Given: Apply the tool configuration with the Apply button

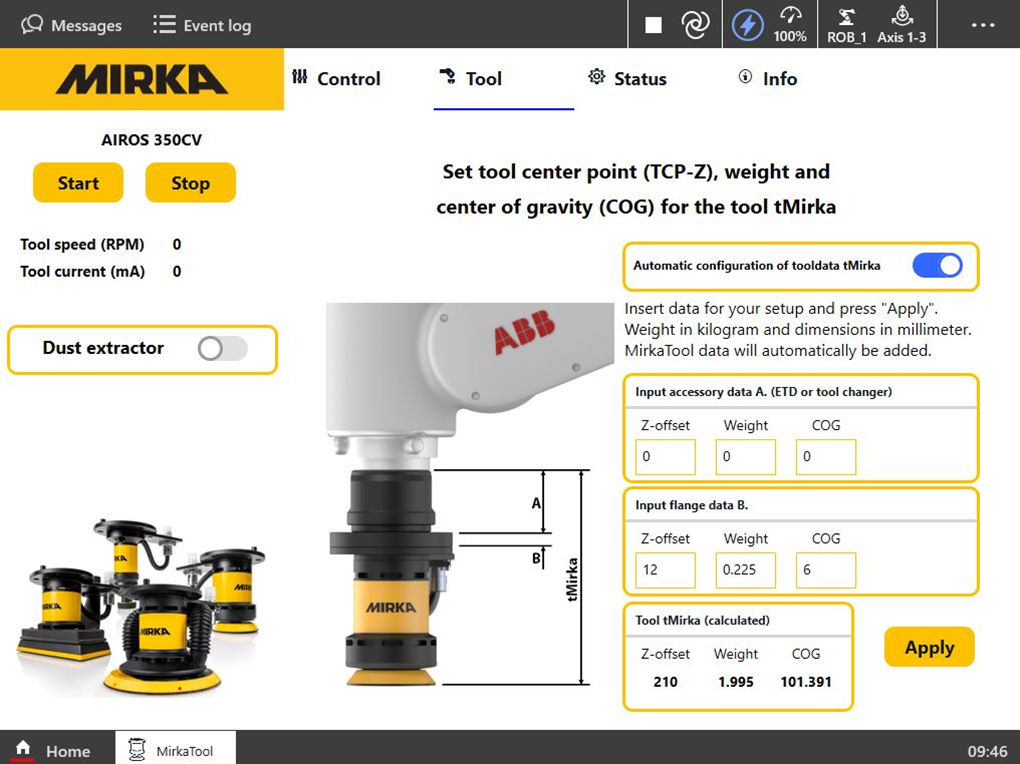Looking at the screenshot, I should pyautogui.click(x=928, y=646).
